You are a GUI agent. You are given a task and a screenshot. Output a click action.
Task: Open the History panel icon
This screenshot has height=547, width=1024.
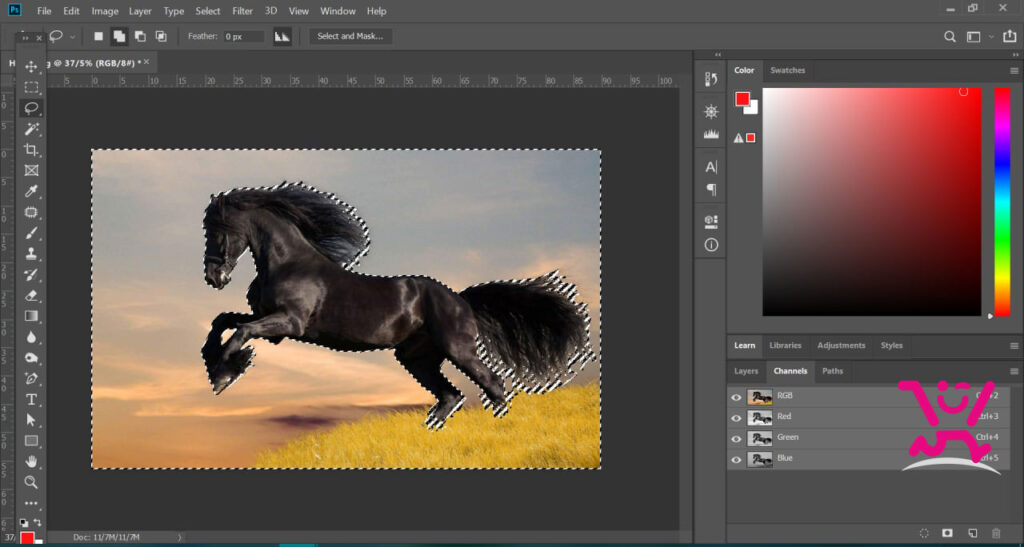[711, 79]
